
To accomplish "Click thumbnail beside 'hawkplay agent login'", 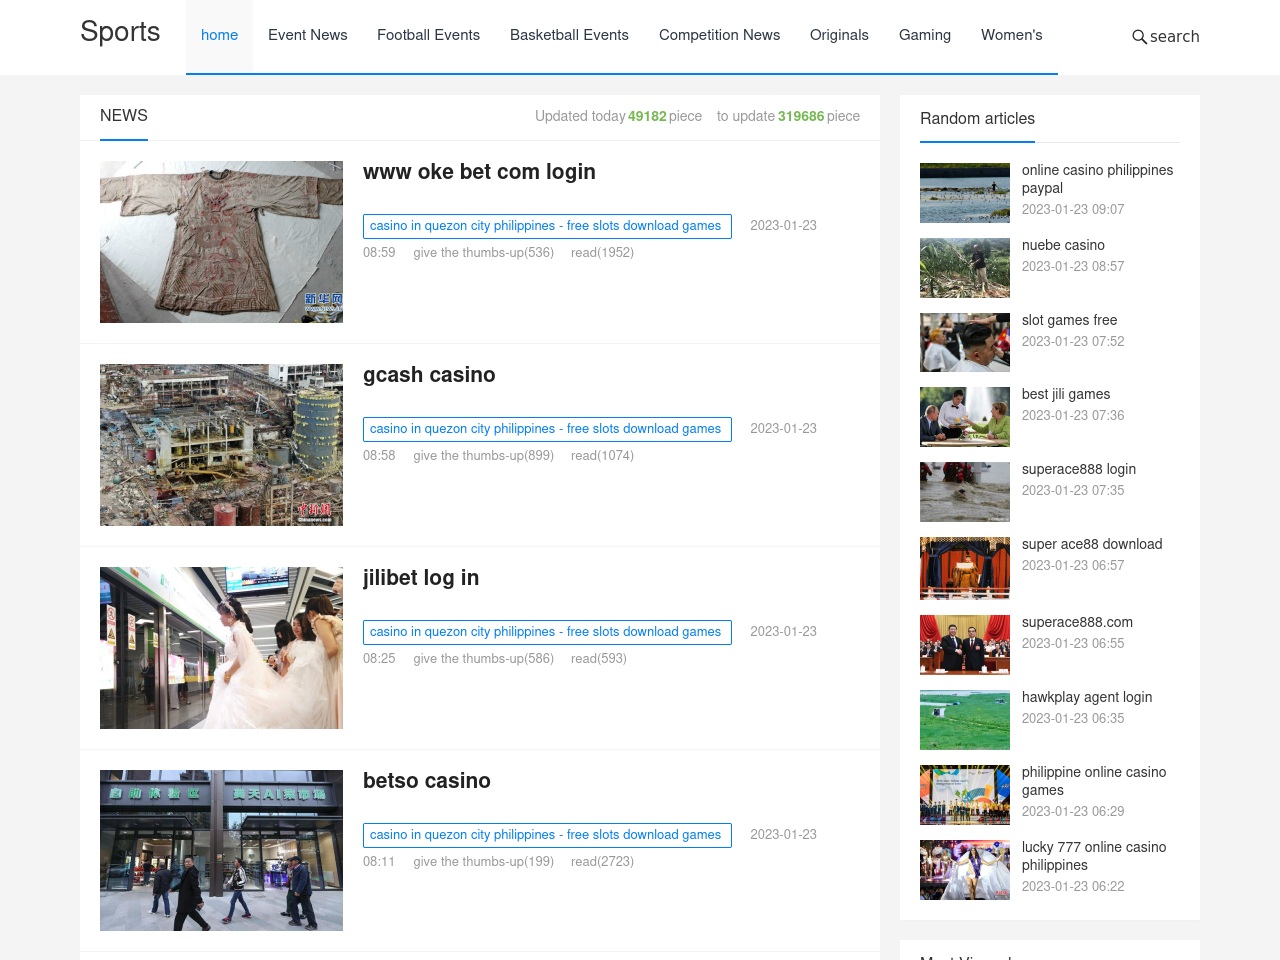I will 965,720.
